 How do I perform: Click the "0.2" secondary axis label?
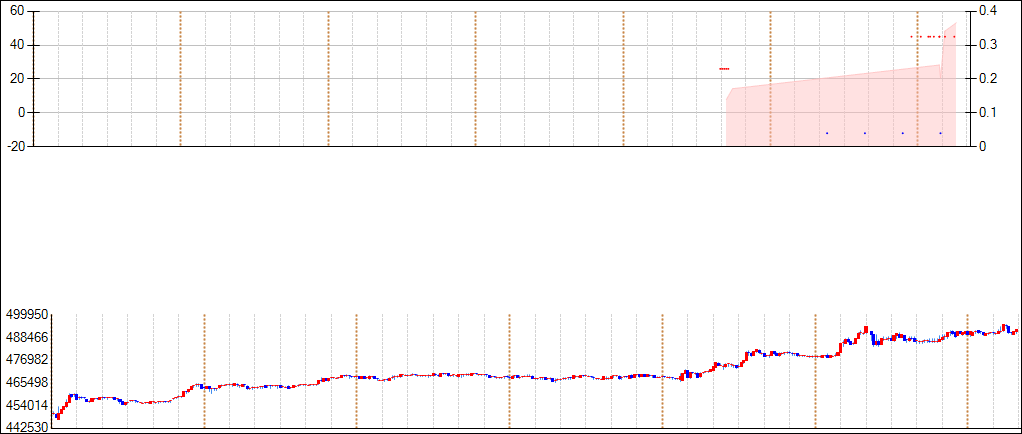[x=987, y=79]
